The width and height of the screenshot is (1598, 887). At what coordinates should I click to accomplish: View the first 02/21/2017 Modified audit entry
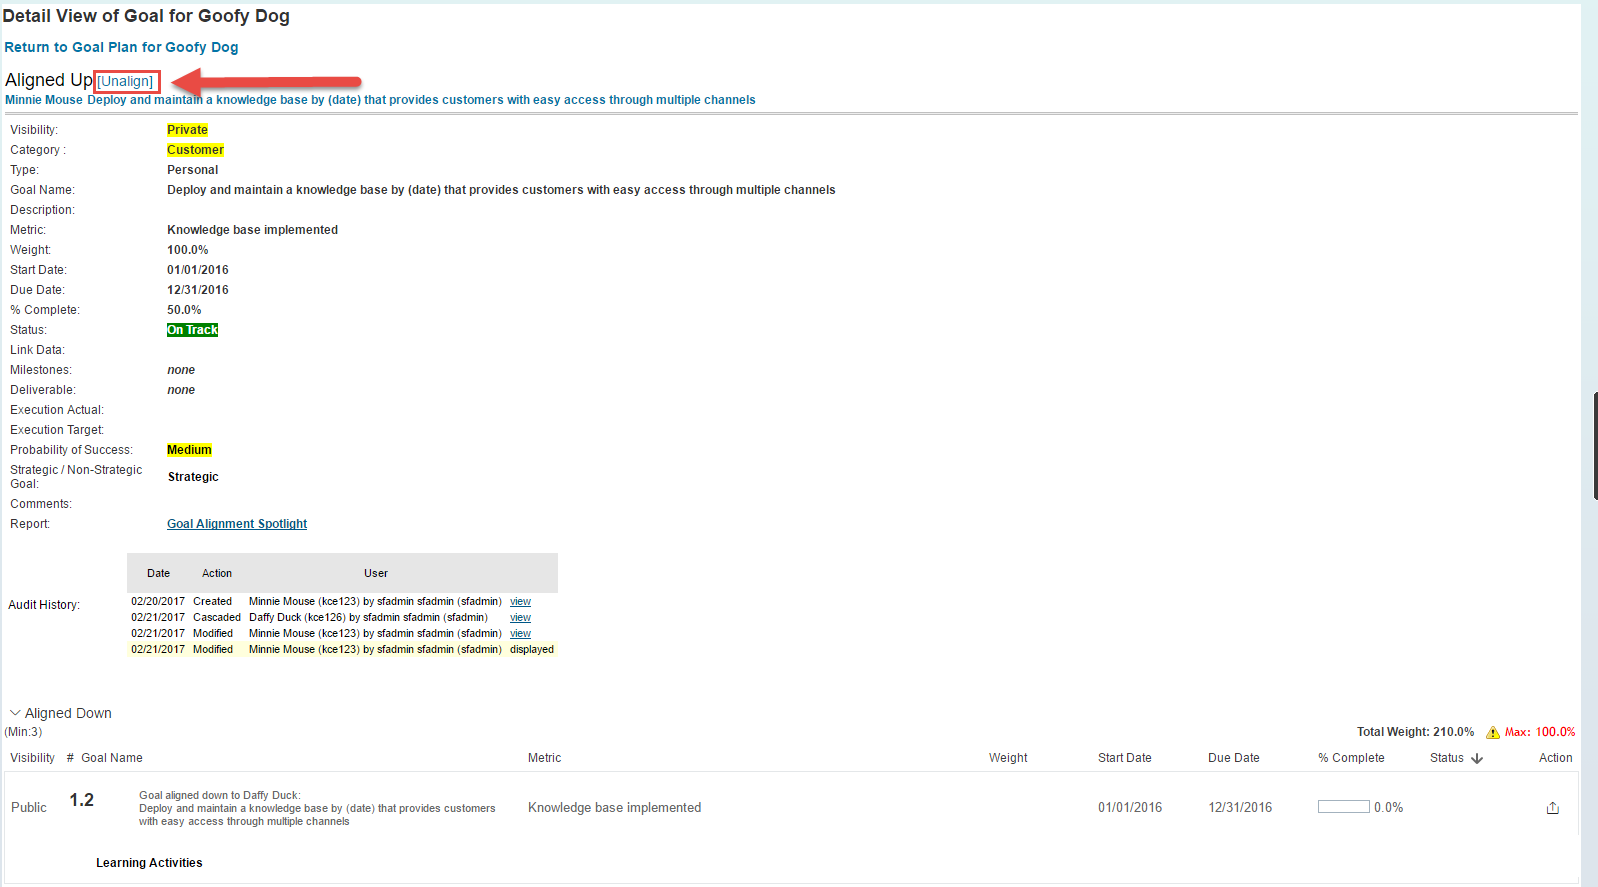click(520, 634)
